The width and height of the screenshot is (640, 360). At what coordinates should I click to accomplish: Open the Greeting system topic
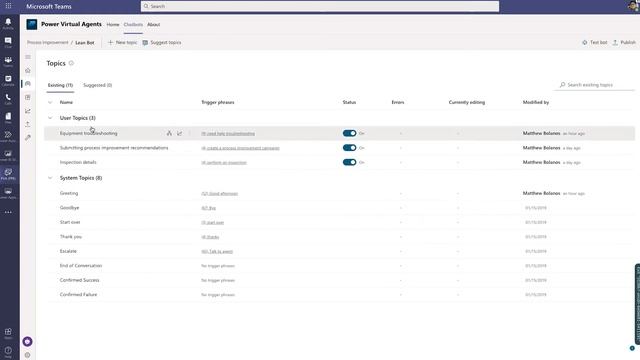coord(69,193)
